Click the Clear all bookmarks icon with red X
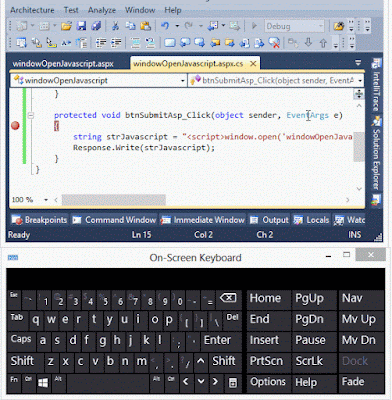This screenshot has height=400, width=392. (274, 43)
